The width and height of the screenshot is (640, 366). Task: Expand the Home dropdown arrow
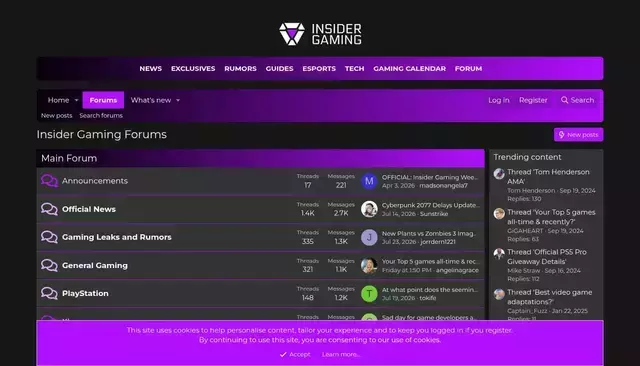(x=76, y=100)
